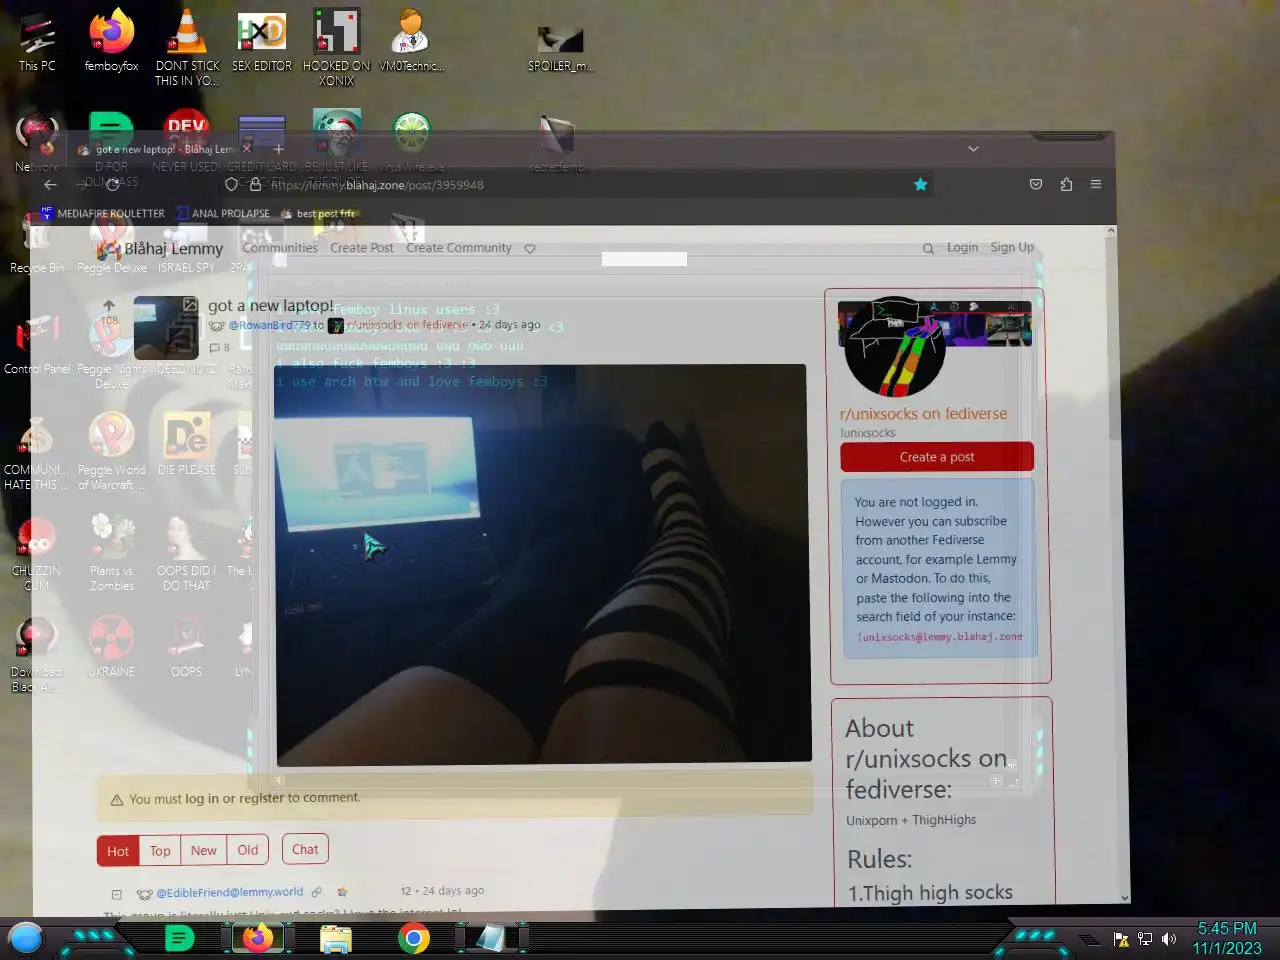
Task: Click the '!unixsocks@lemmy.blahaj.zone' address text
Action: tap(939, 637)
